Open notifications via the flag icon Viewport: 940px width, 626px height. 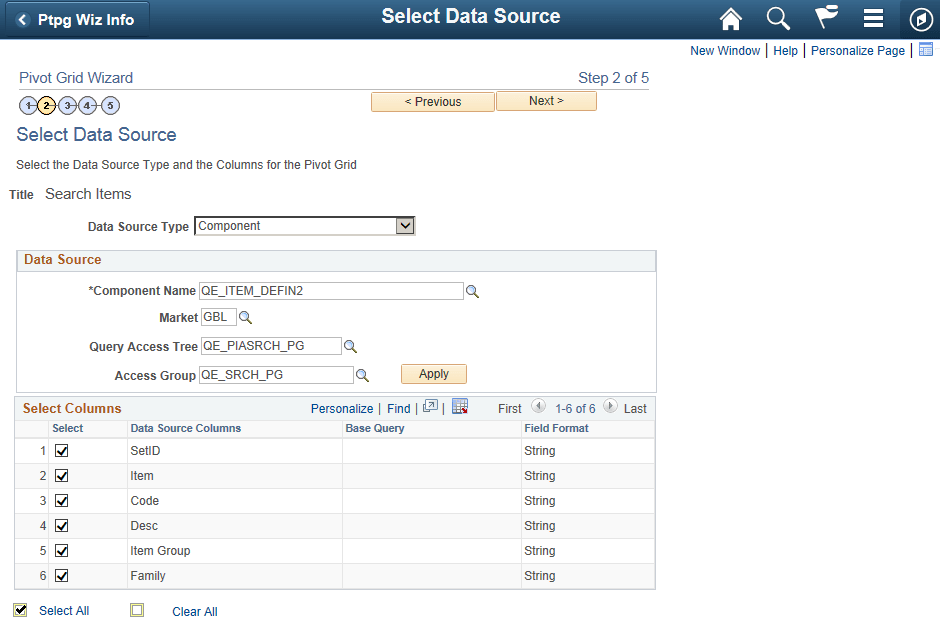[x=826, y=19]
